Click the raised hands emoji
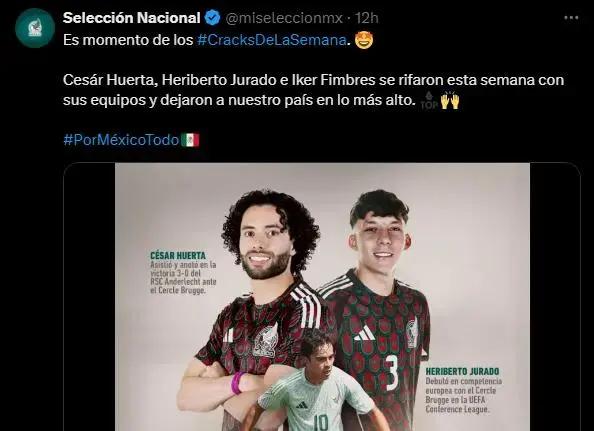594x431 pixels. [450, 100]
